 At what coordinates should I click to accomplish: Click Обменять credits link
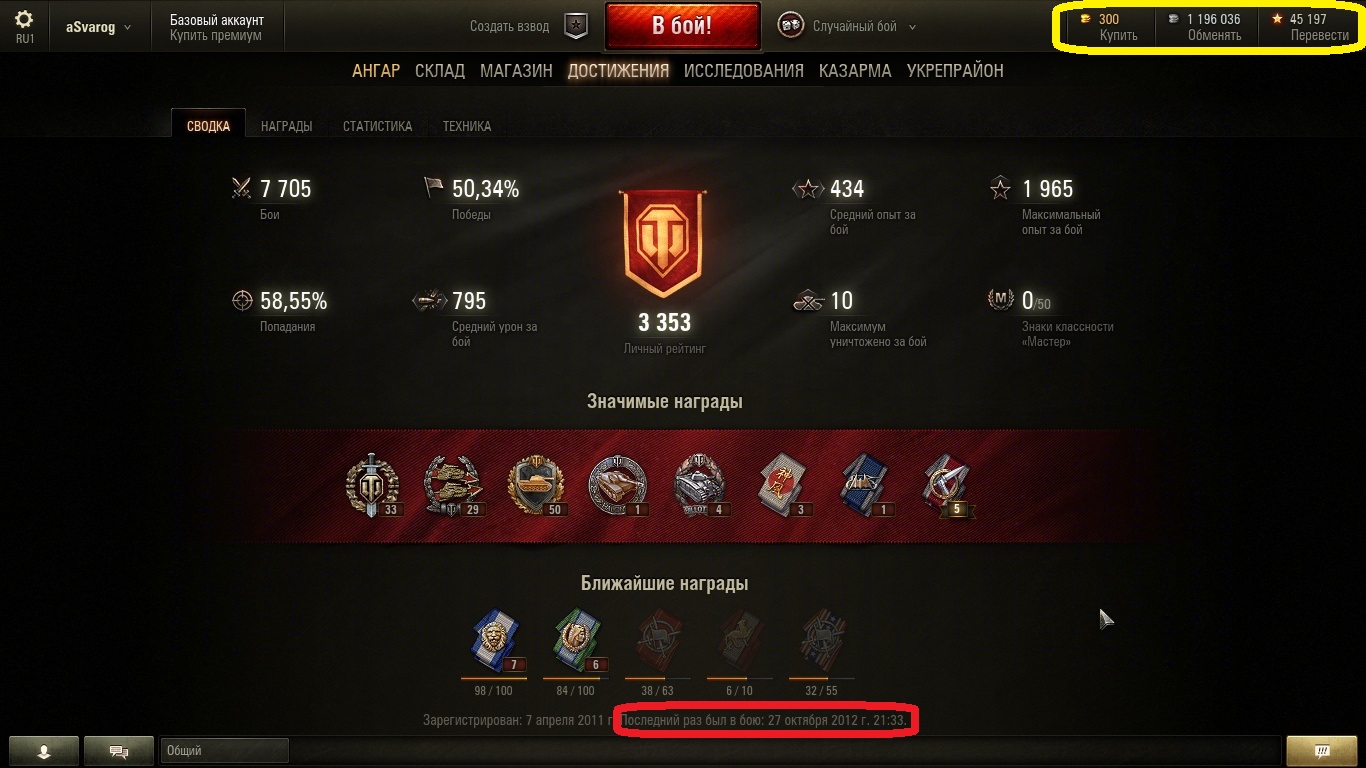[1214, 35]
